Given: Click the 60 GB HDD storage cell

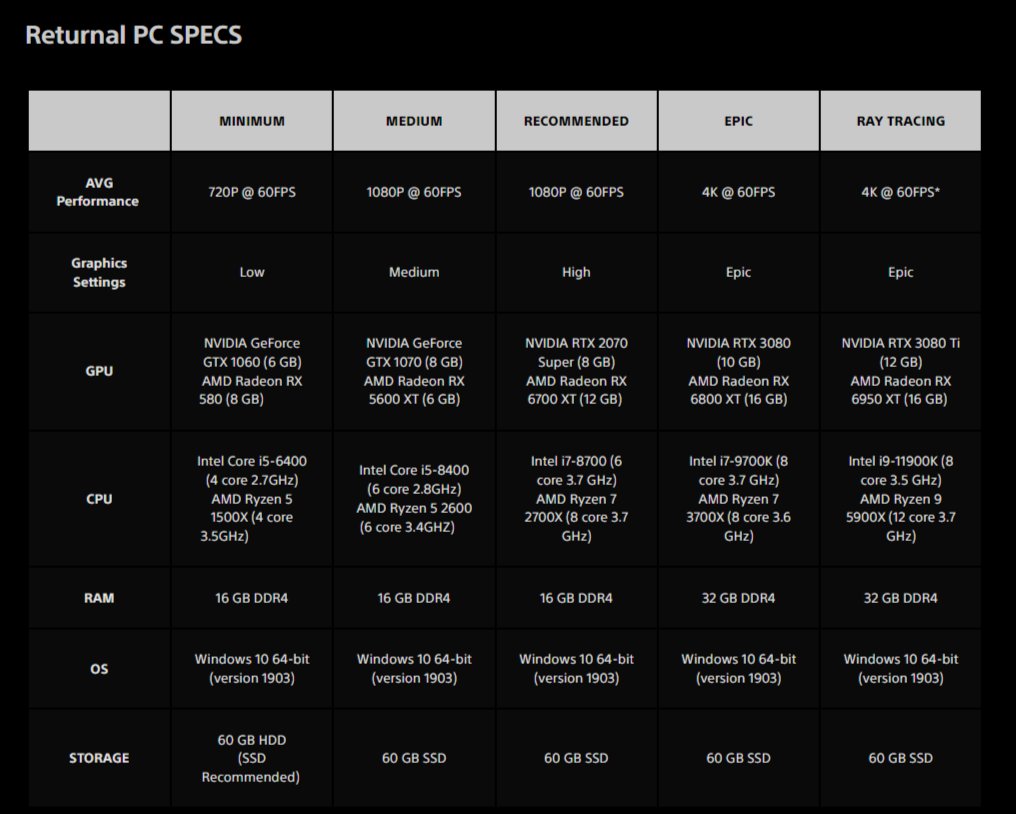Looking at the screenshot, I should pos(252,758).
